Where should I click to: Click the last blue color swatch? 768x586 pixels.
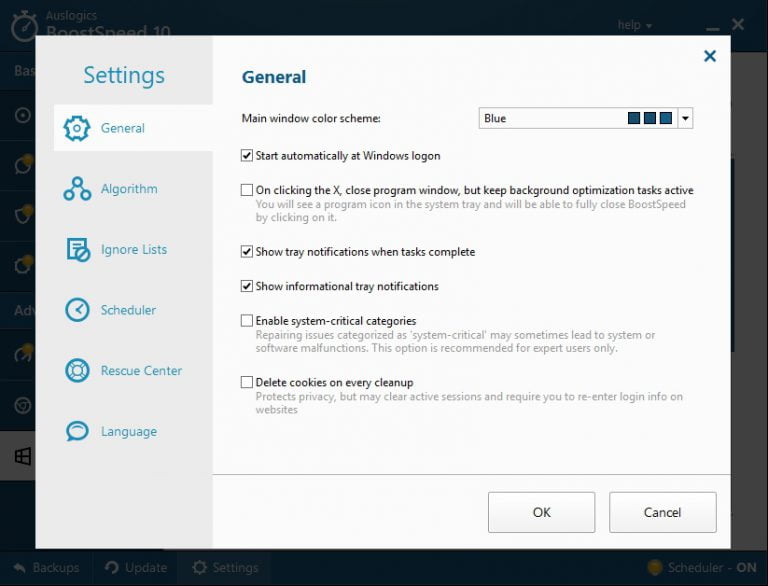(666, 118)
